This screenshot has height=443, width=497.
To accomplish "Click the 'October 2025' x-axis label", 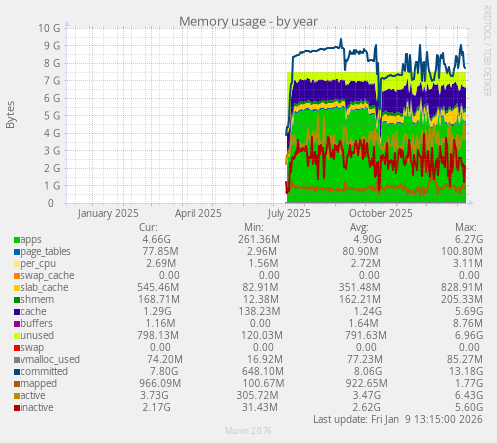I will click(381, 213).
